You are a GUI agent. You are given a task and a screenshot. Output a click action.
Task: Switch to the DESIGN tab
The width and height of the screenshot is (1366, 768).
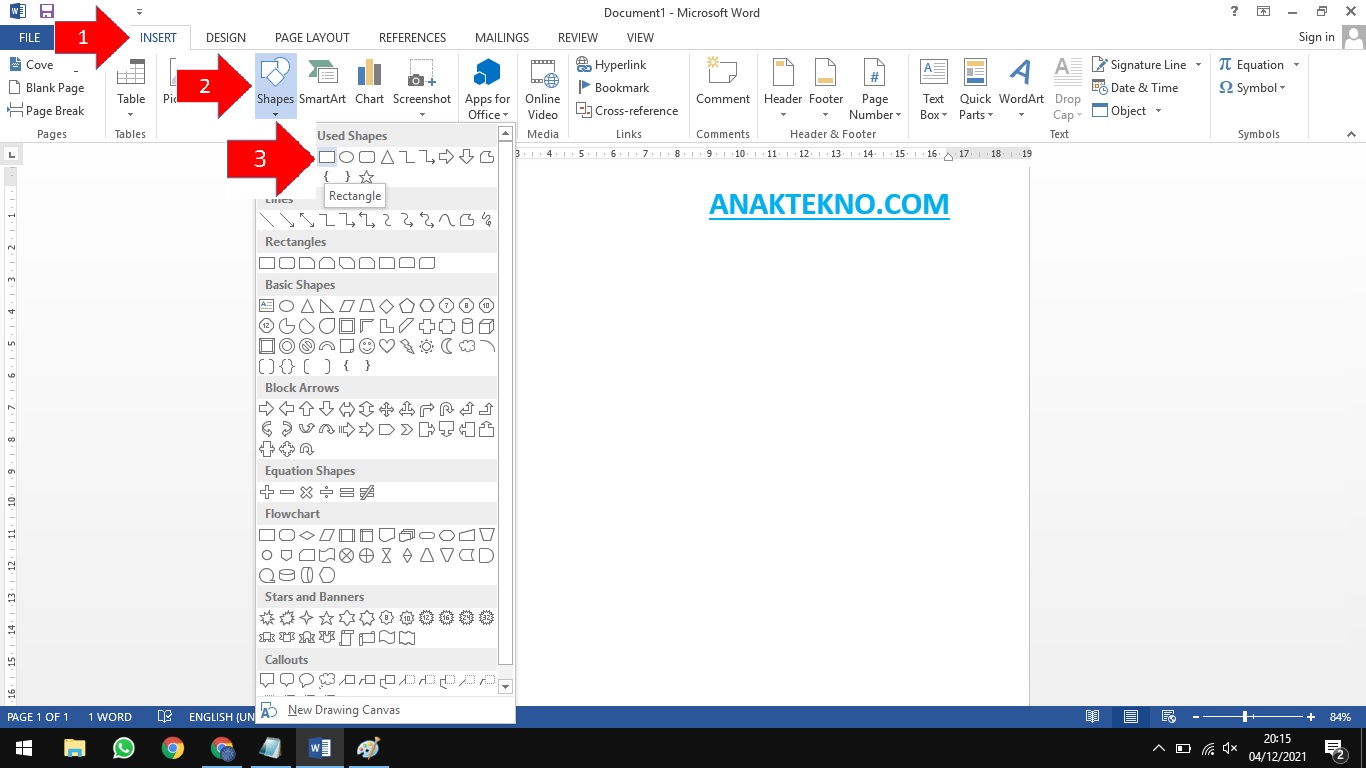(226, 38)
